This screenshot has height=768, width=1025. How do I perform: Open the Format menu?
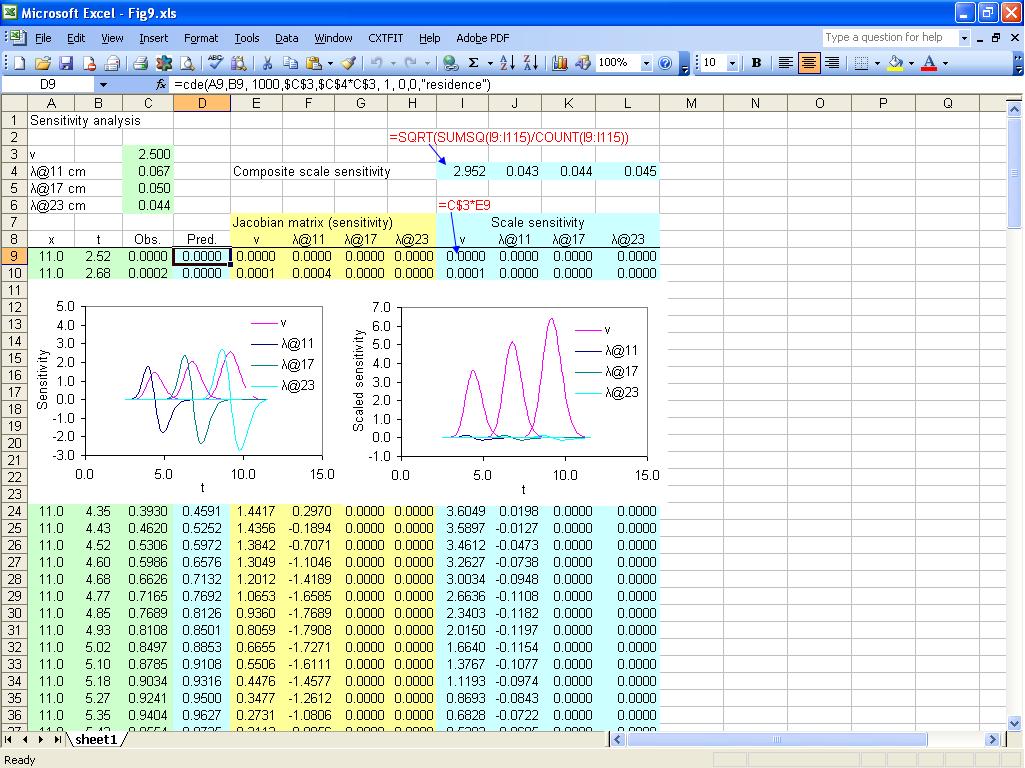[x=200, y=38]
